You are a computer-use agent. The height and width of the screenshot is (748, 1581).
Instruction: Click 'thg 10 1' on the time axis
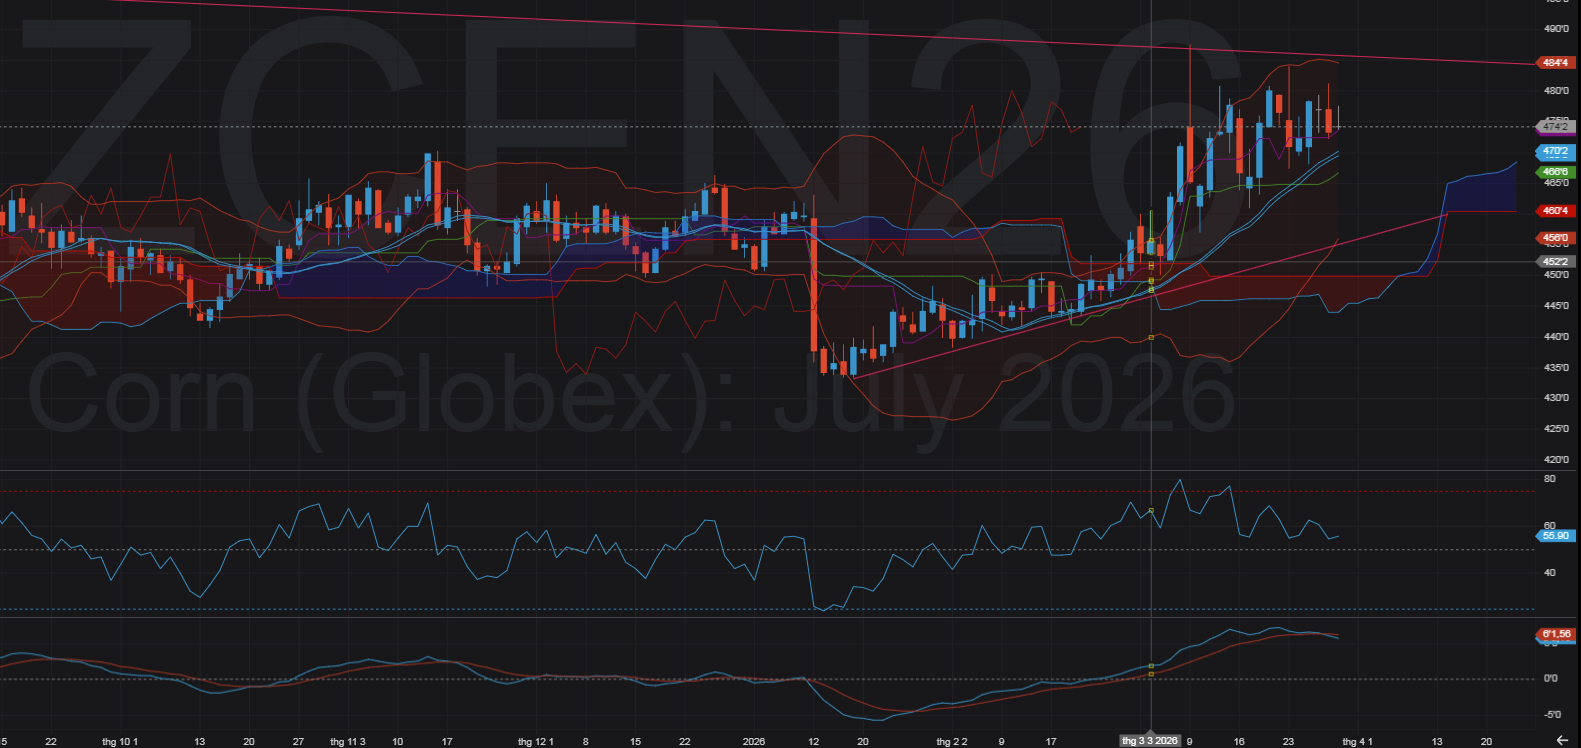click(120, 741)
